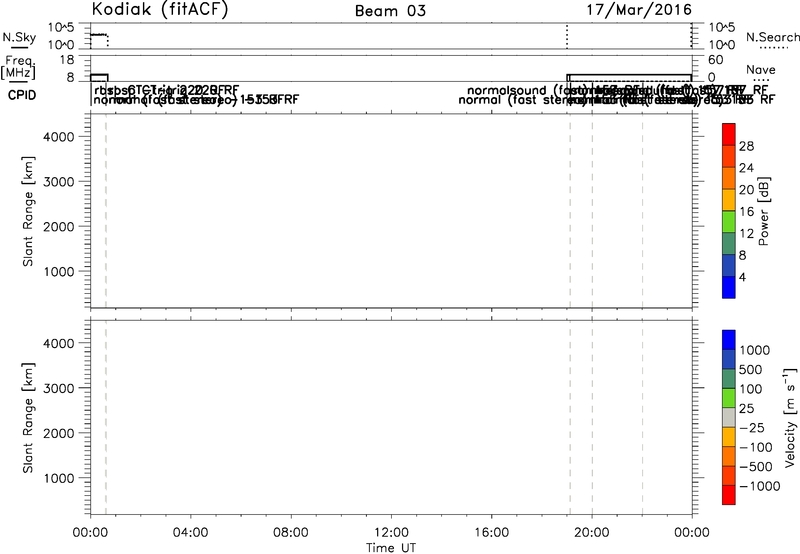Click the 'N.Sky' legend label
This screenshot has width=800, height=554.
click(19, 37)
